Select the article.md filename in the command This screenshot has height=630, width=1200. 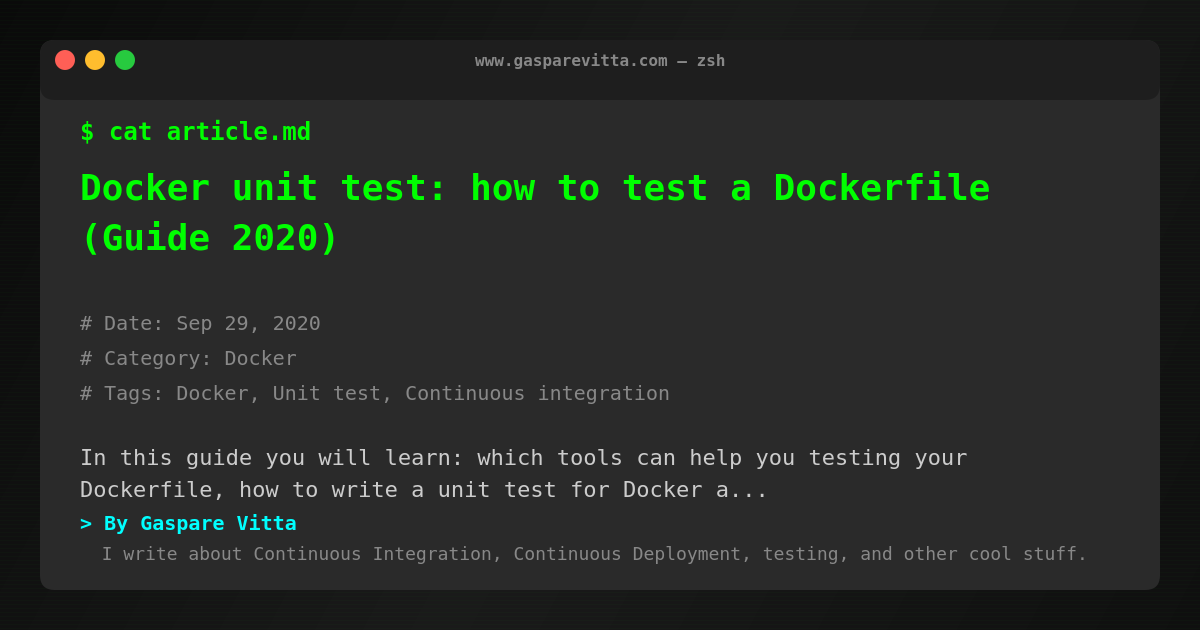(238, 132)
